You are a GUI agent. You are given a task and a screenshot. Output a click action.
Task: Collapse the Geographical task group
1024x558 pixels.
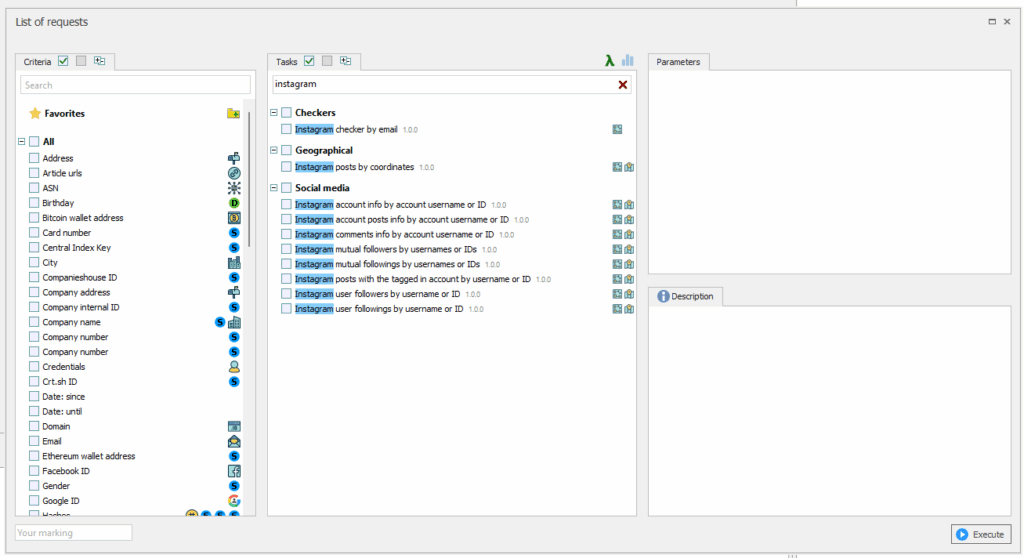click(x=274, y=150)
